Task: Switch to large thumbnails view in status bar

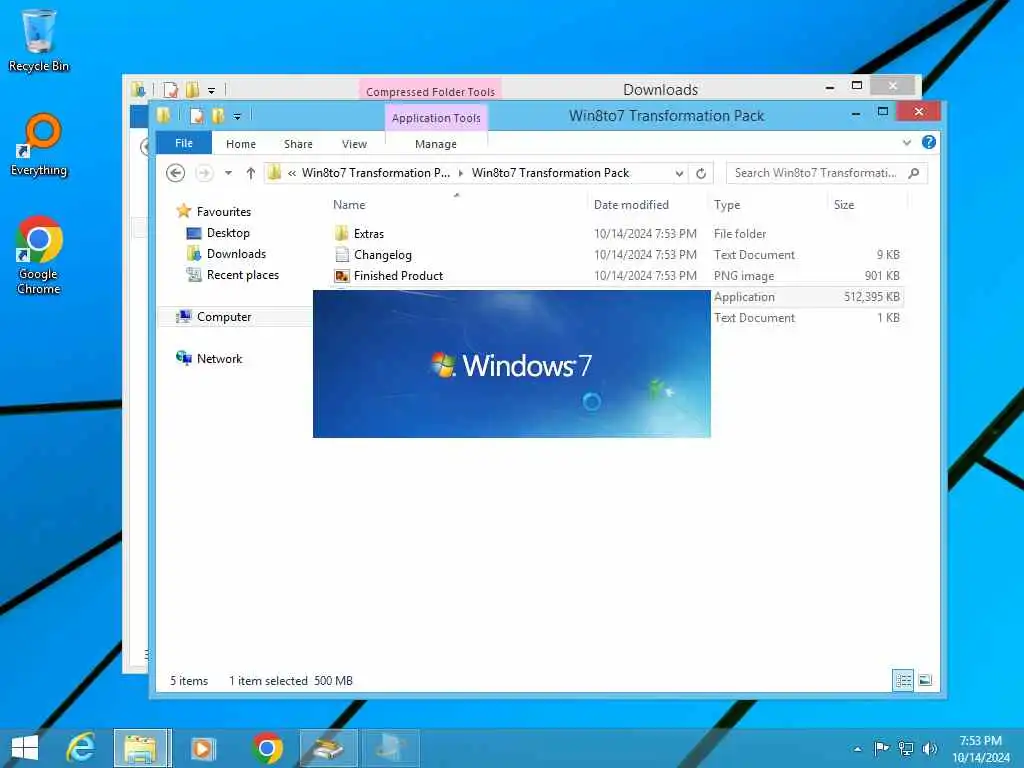Action: [925, 680]
